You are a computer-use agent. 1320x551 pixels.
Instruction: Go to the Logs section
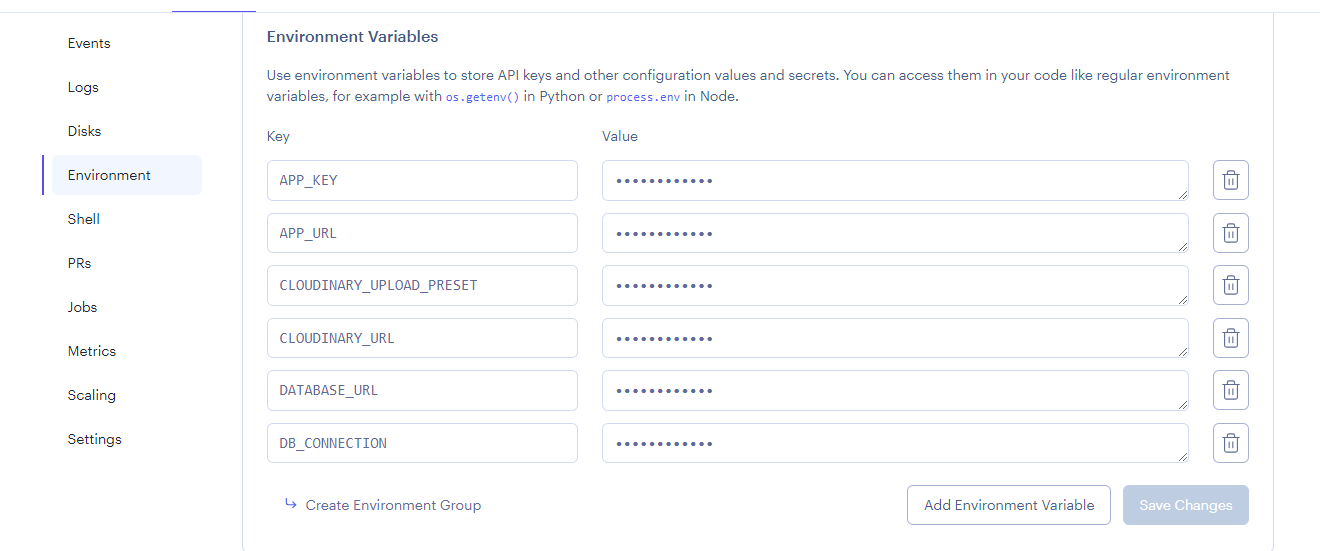coord(83,87)
